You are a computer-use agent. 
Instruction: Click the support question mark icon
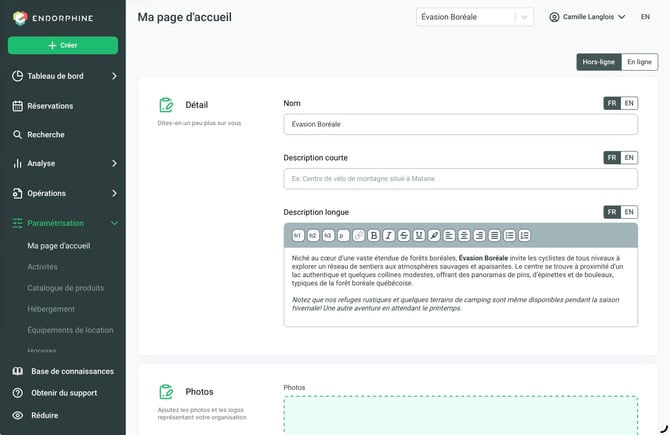click(x=18, y=393)
